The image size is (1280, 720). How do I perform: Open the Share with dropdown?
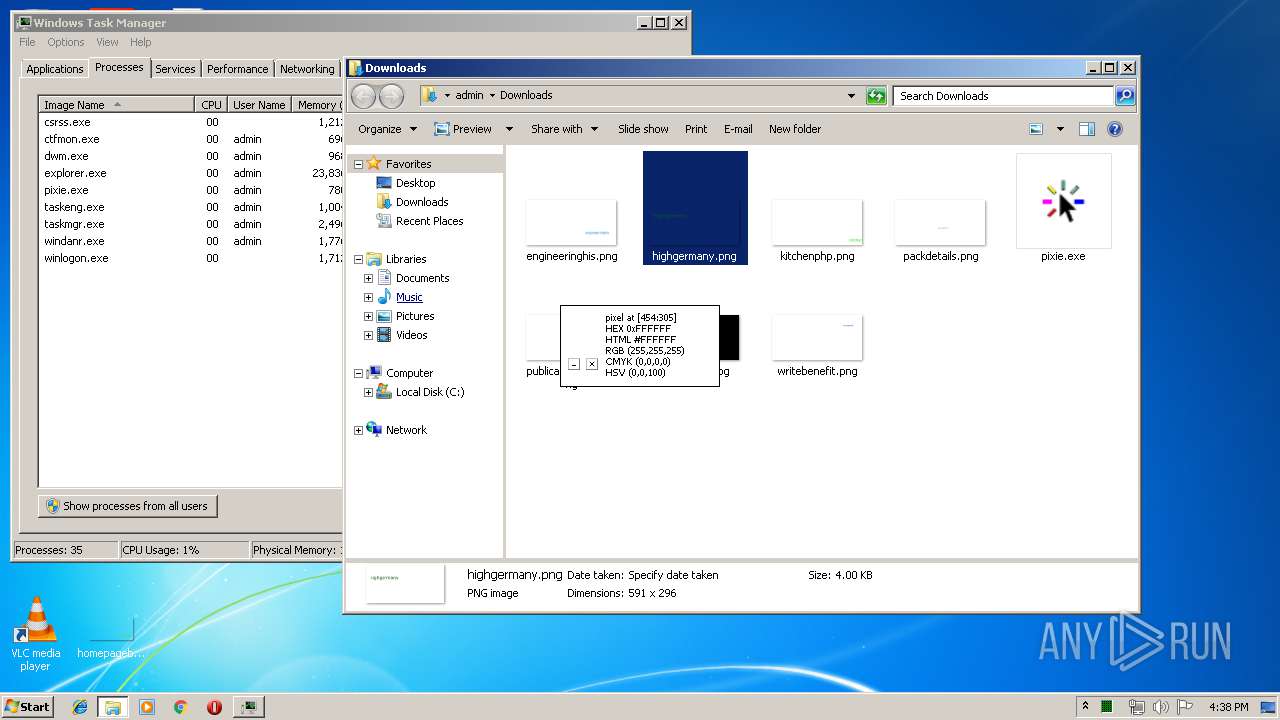[x=564, y=129]
